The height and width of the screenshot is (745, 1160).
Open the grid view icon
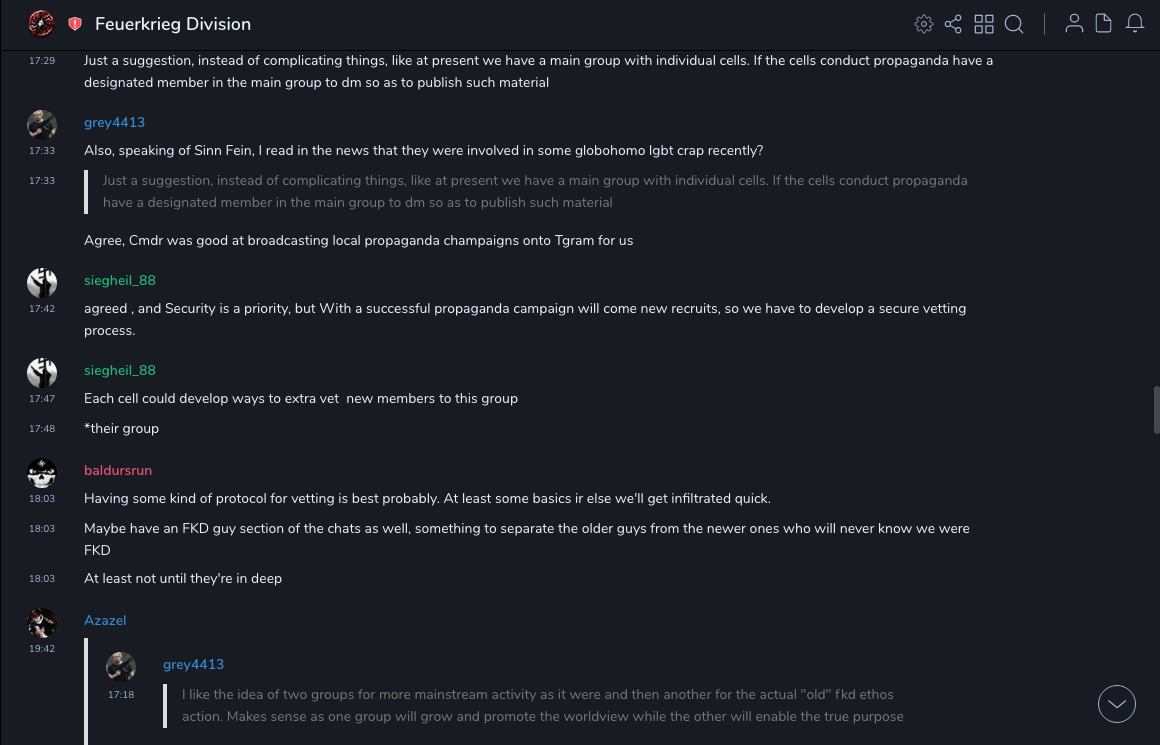click(984, 24)
